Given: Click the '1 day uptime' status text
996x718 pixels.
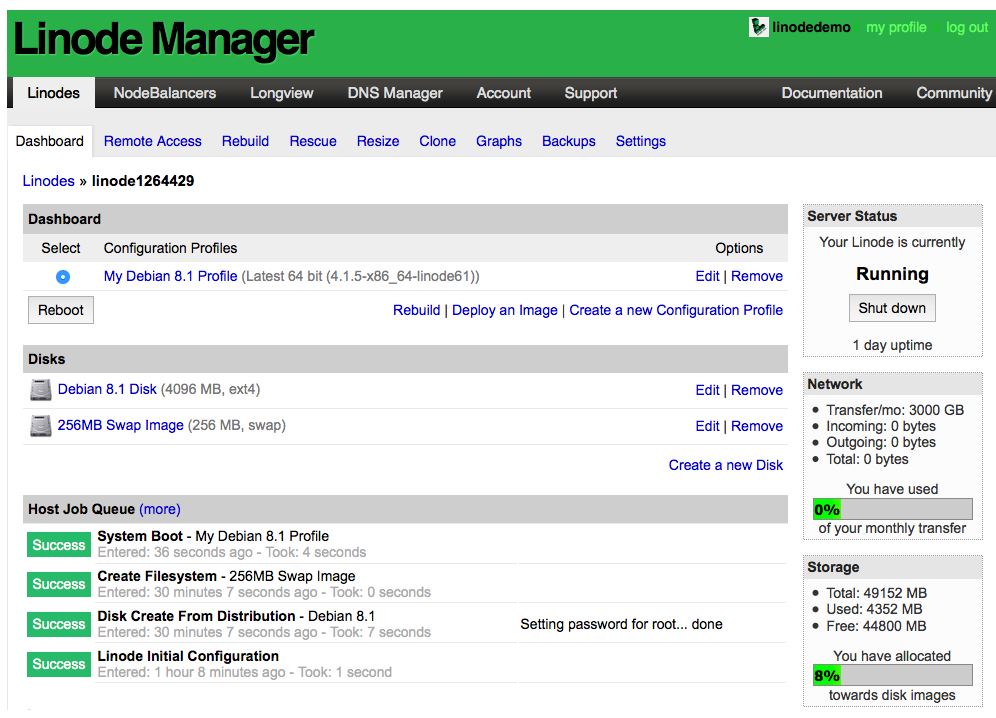Looking at the screenshot, I should click(x=892, y=345).
